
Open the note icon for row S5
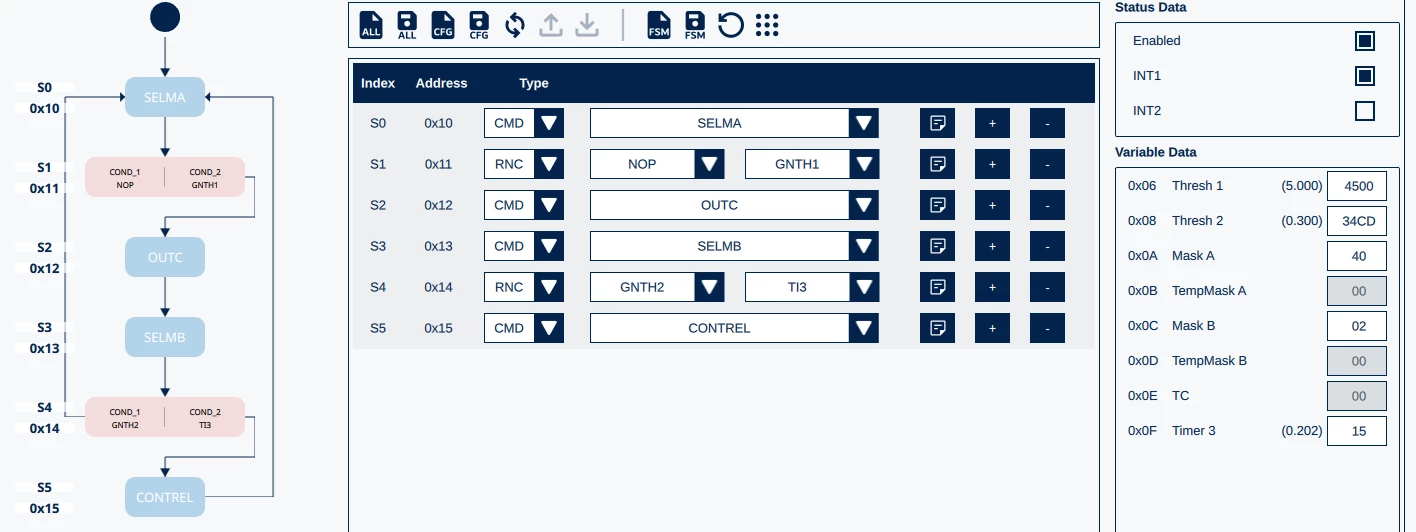(938, 328)
